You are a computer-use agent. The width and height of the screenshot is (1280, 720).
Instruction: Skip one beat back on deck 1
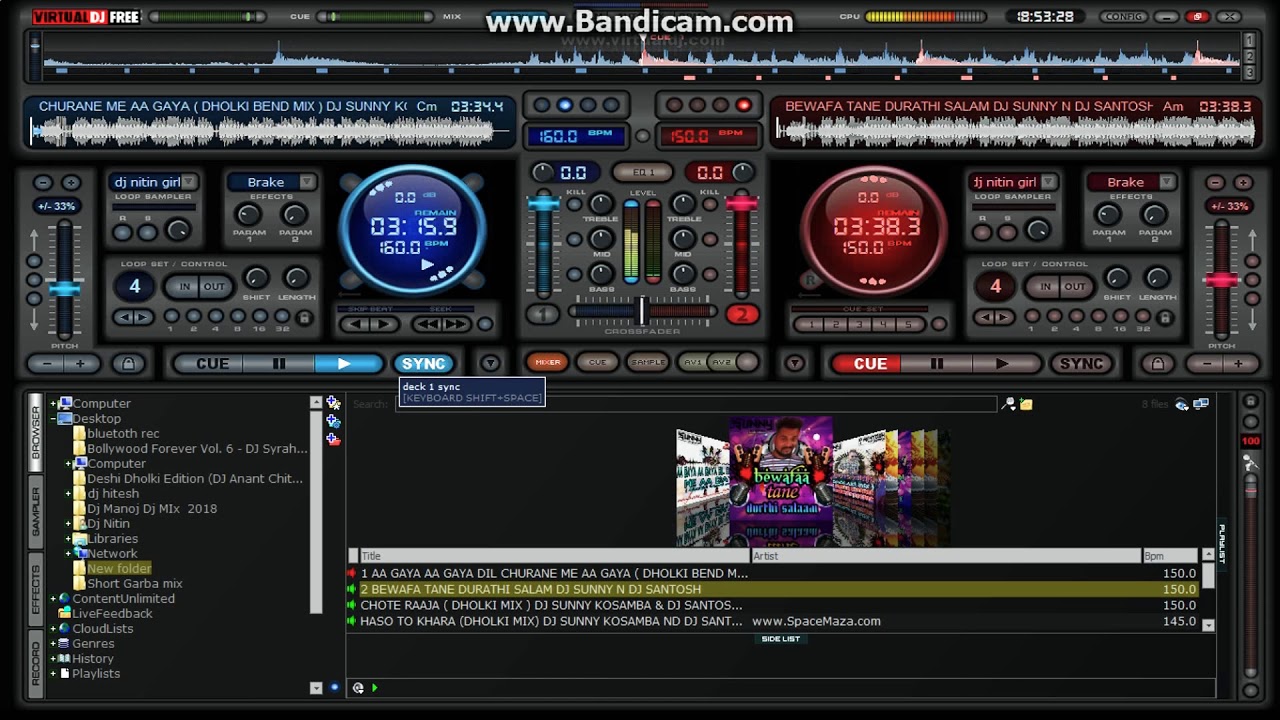coord(356,324)
